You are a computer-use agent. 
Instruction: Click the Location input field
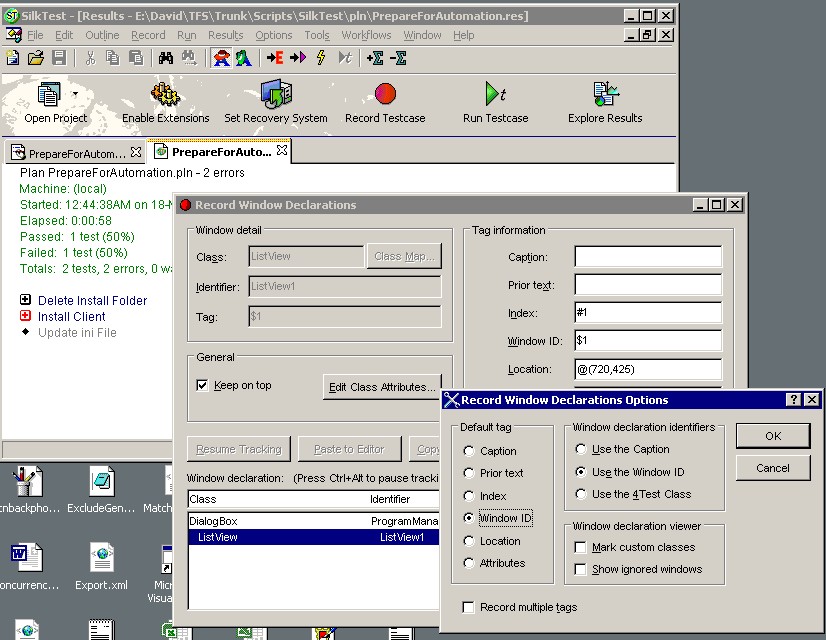click(648, 369)
